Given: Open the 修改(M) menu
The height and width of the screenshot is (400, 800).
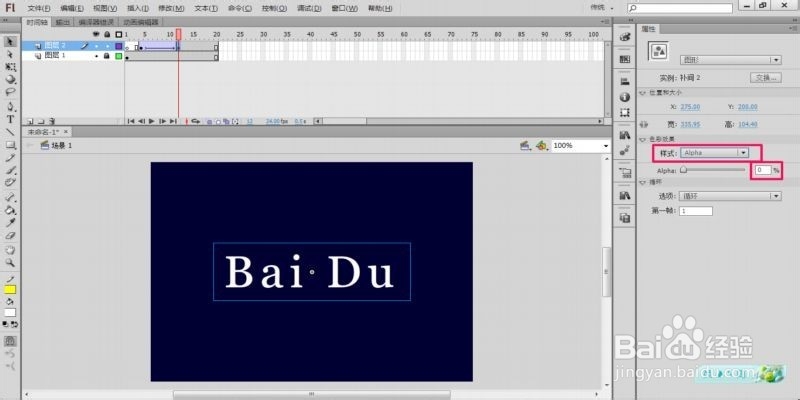Looking at the screenshot, I should [171, 8].
